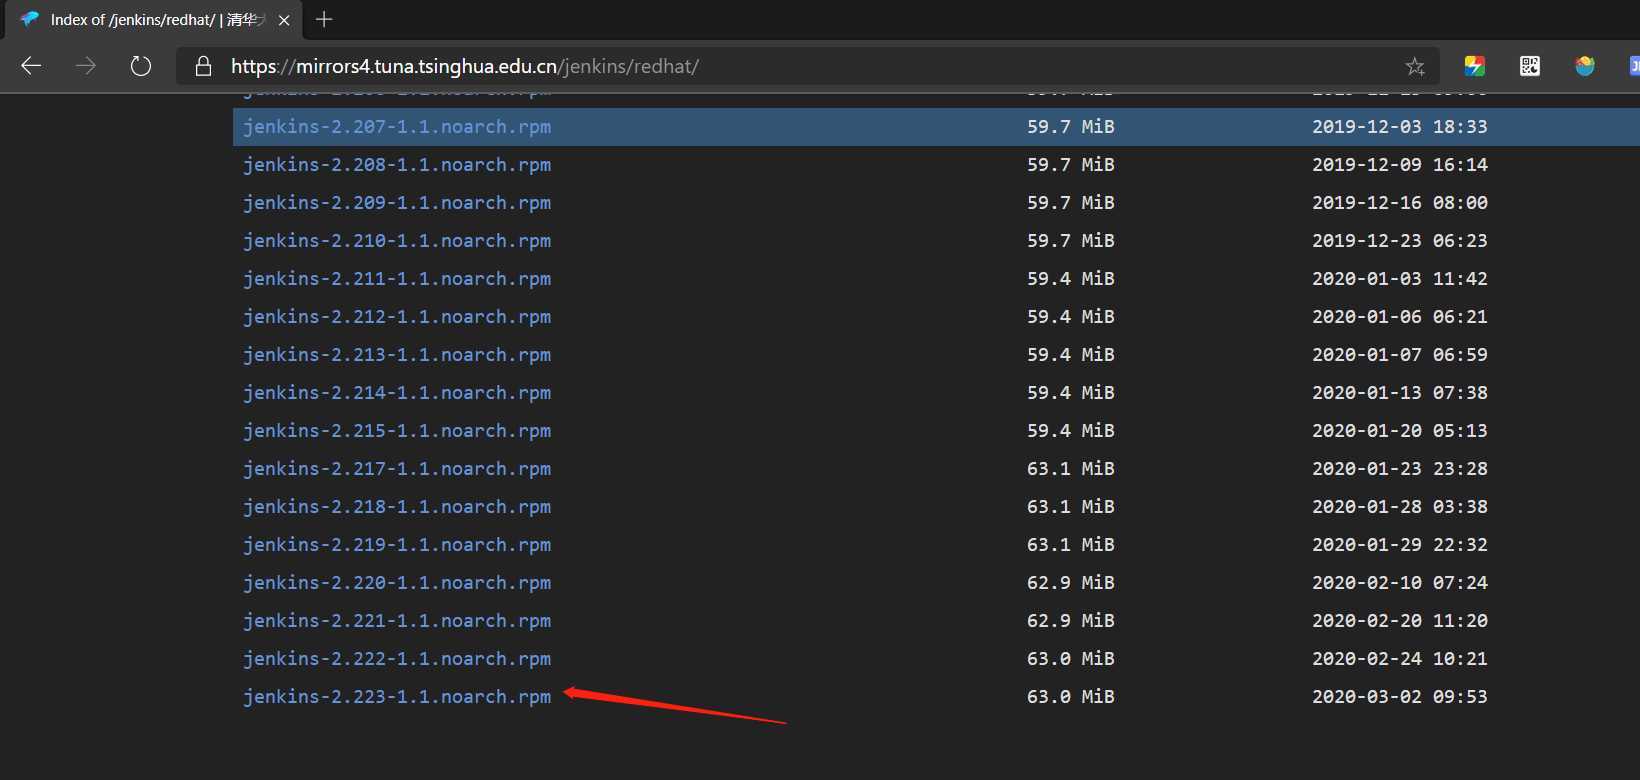
Task: Open the QR code extension
Action: click(x=1529, y=66)
